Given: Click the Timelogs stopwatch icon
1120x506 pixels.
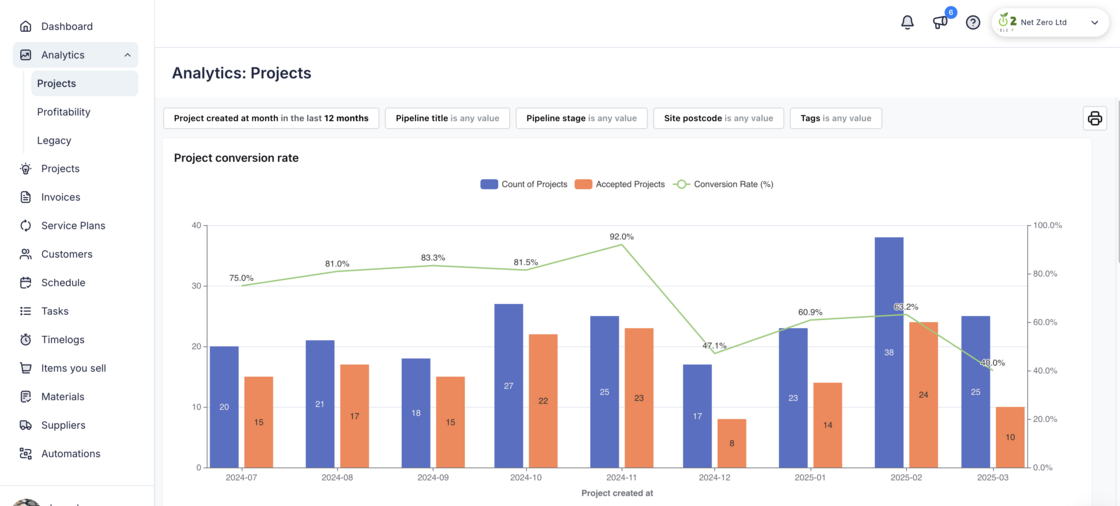Looking at the screenshot, I should (26, 340).
